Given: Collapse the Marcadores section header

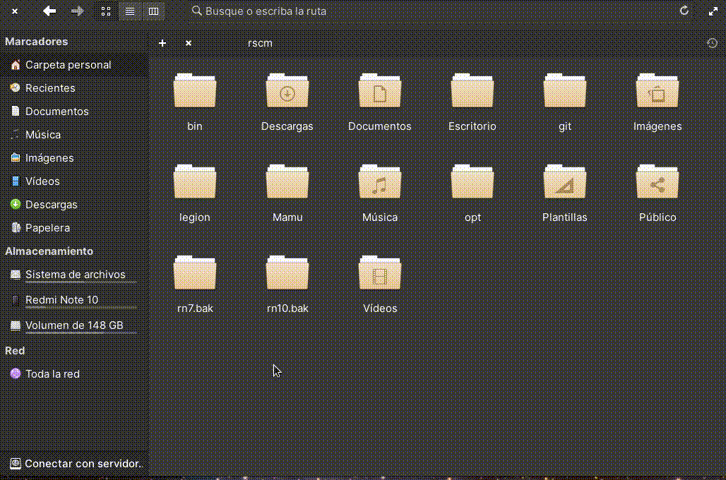Looking at the screenshot, I should click(x=36, y=42).
